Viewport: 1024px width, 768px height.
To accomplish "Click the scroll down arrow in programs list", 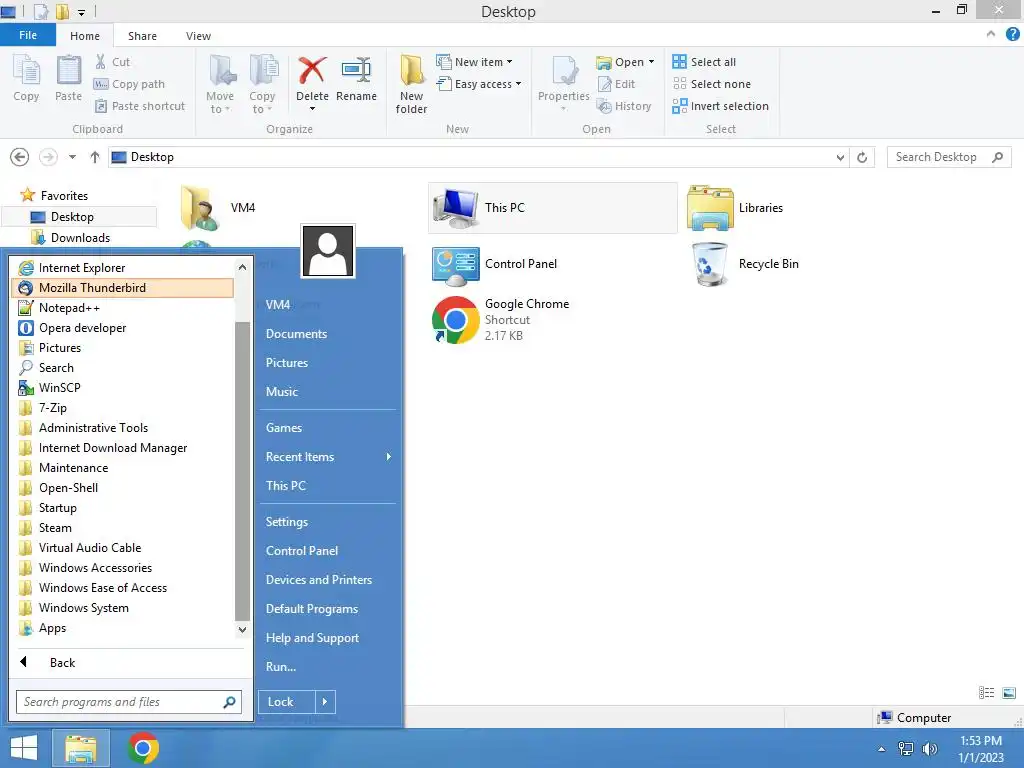I will tap(242, 630).
